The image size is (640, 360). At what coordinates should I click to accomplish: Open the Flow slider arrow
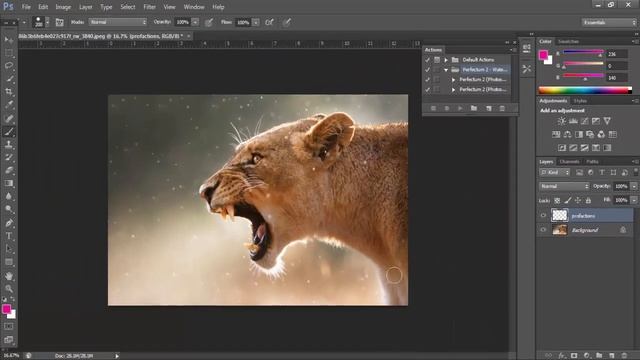pyautogui.click(x=256, y=22)
